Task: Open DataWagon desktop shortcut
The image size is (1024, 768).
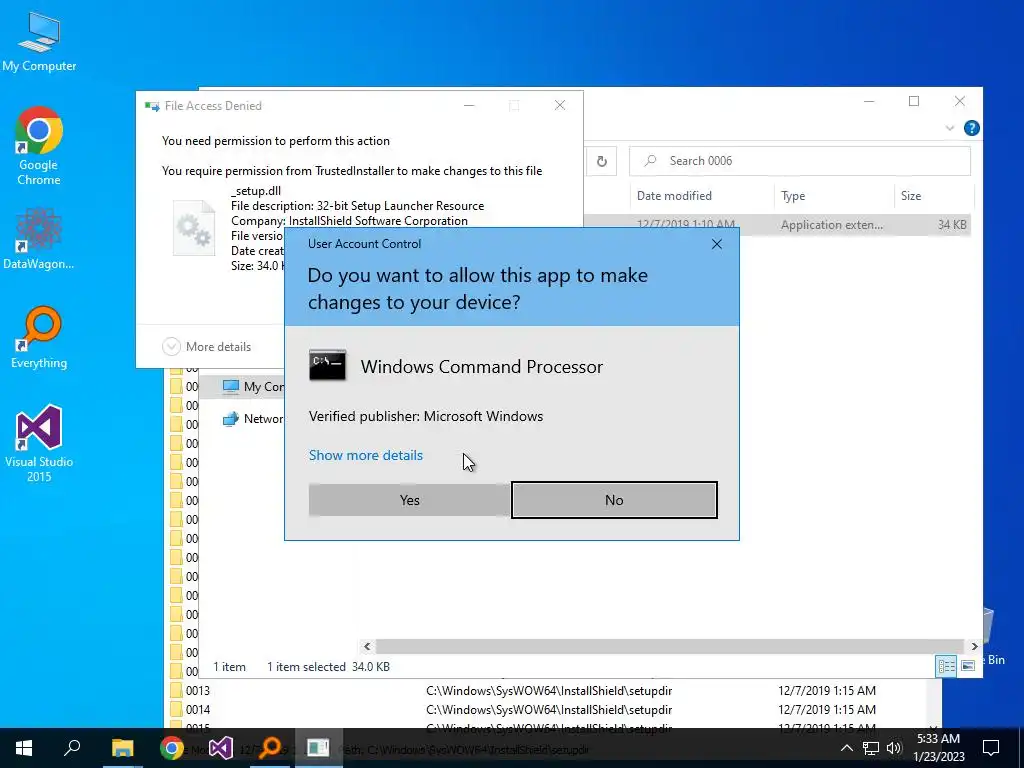Action: click(39, 238)
